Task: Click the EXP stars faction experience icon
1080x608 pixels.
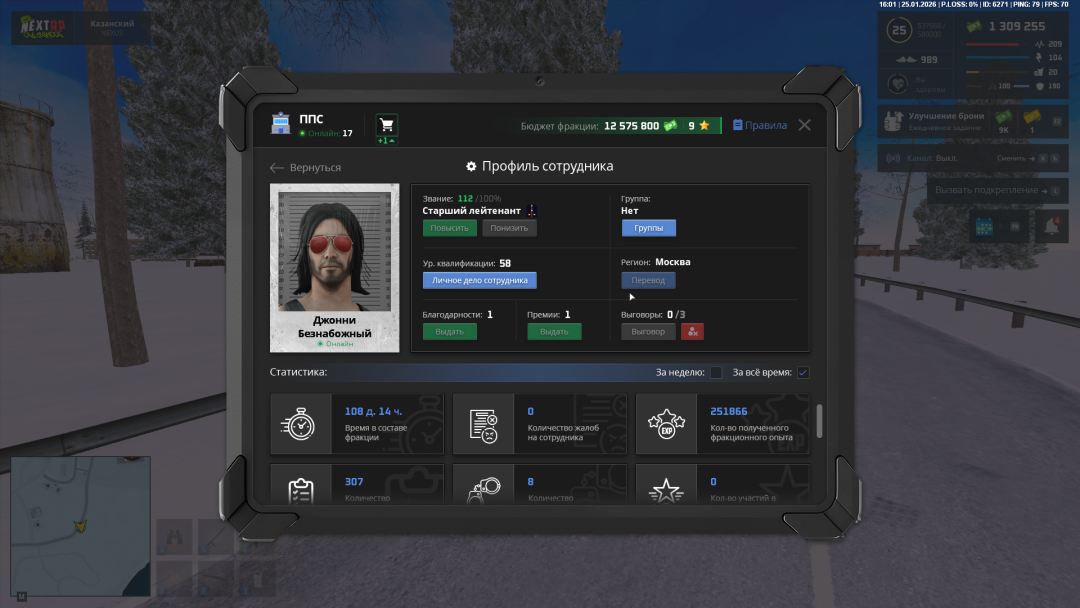Action: pyautogui.click(x=666, y=424)
